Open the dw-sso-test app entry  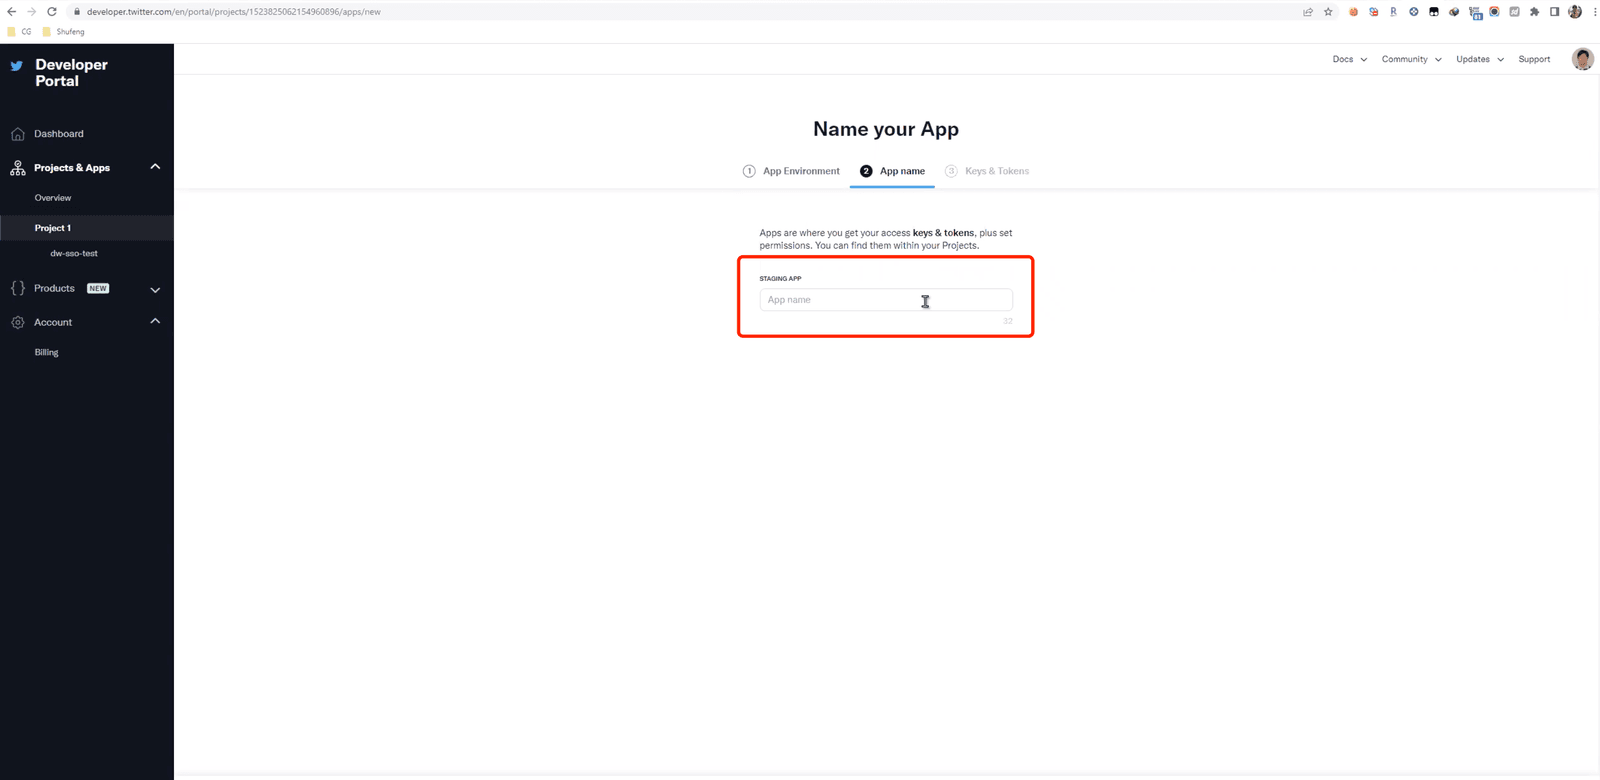(74, 254)
